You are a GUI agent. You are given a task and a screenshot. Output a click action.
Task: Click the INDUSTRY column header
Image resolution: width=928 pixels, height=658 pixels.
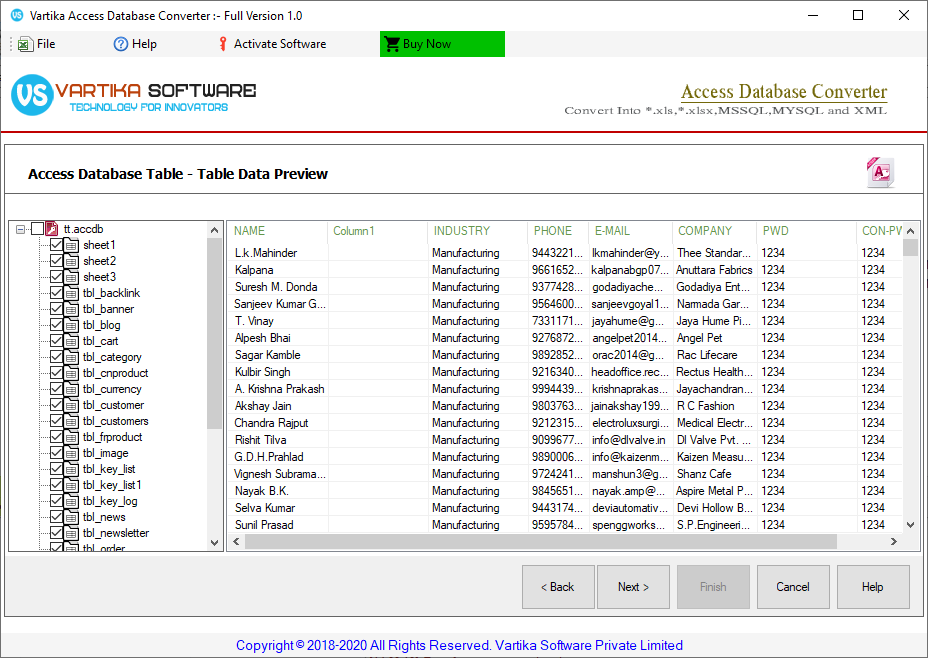(477, 231)
